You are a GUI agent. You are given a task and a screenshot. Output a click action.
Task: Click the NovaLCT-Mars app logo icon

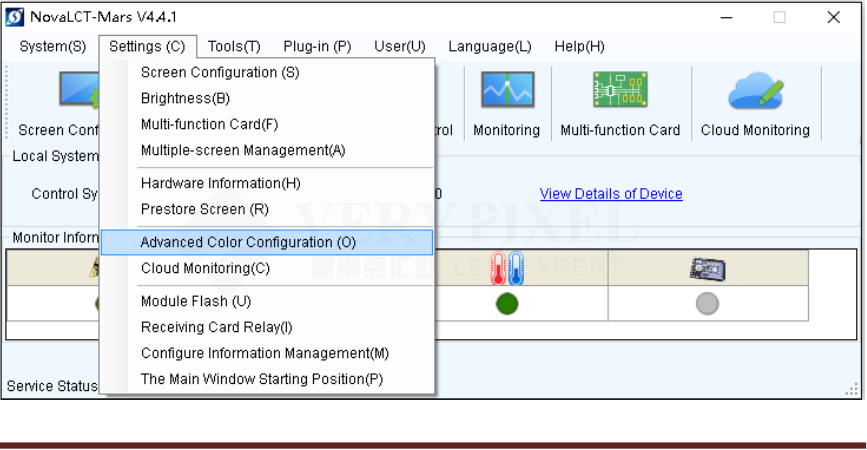(14, 17)
